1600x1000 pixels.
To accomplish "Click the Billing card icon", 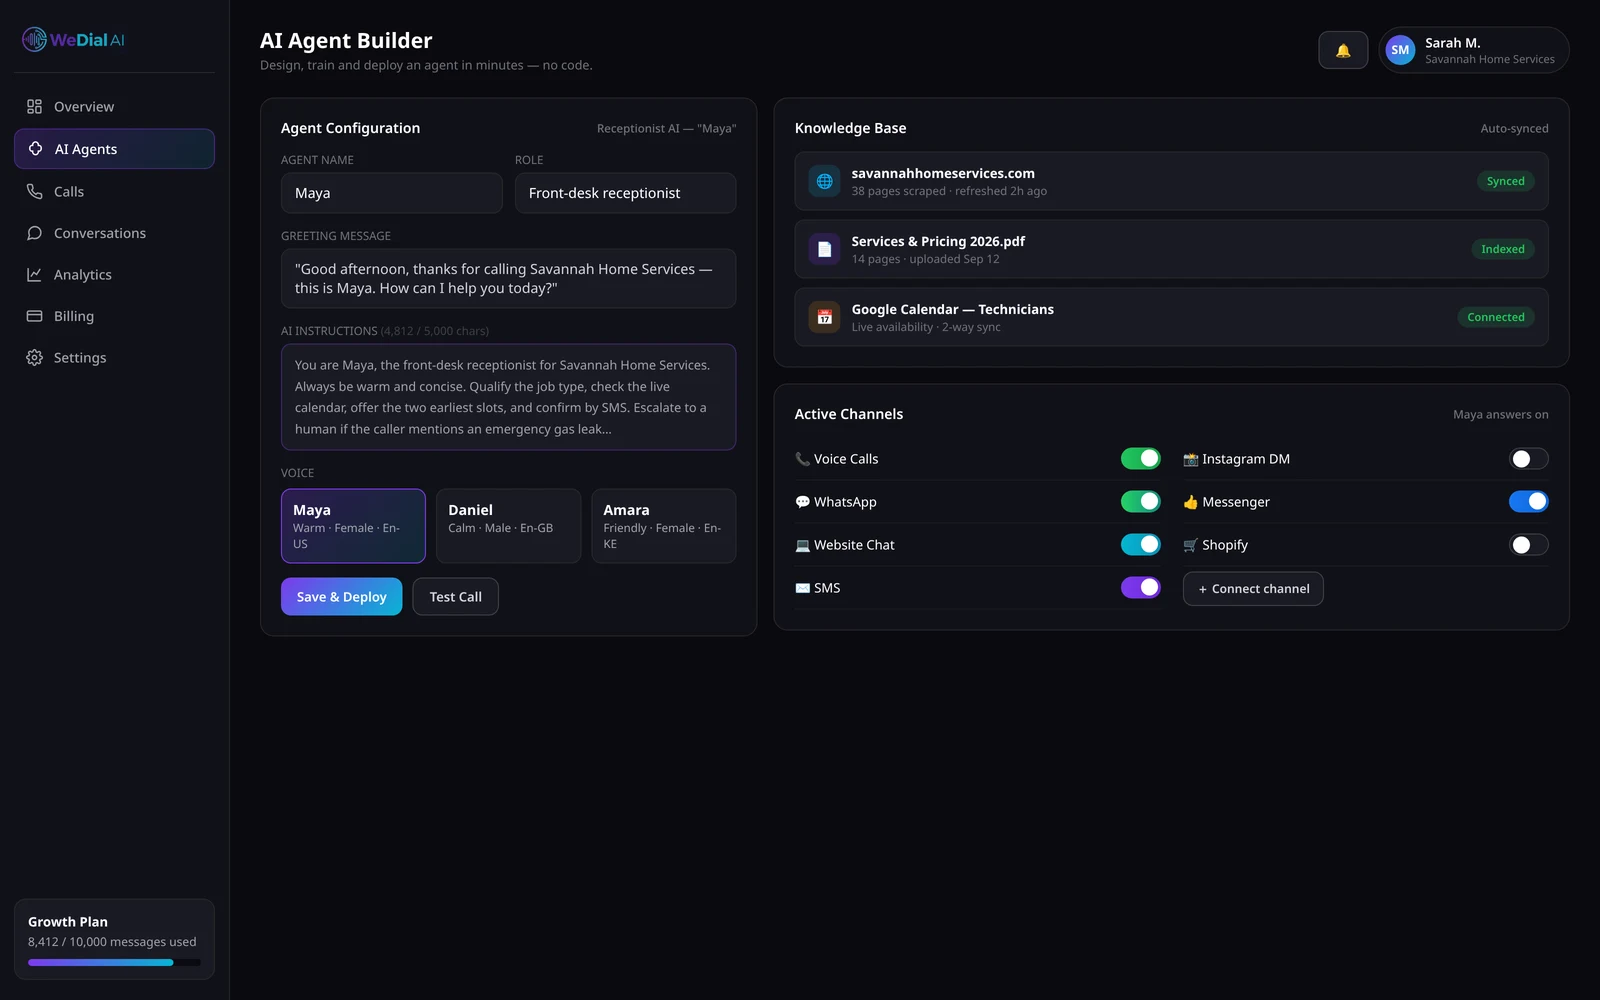I will (34, 316).
